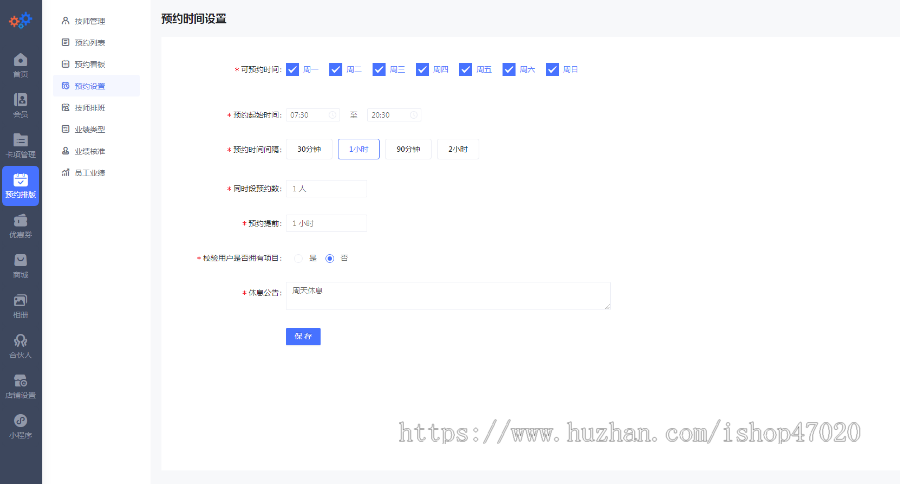Open the 20:30 end time picker
The width and height of the screenshot is (900, 484).
pos(394,115)
